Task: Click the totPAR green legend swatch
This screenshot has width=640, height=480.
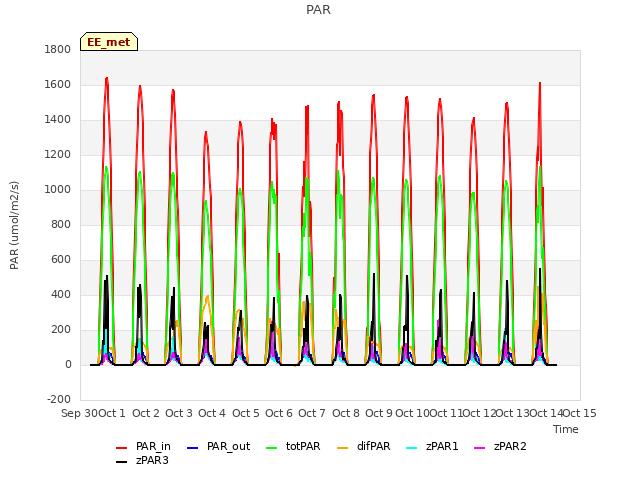Action: [271, 448]
